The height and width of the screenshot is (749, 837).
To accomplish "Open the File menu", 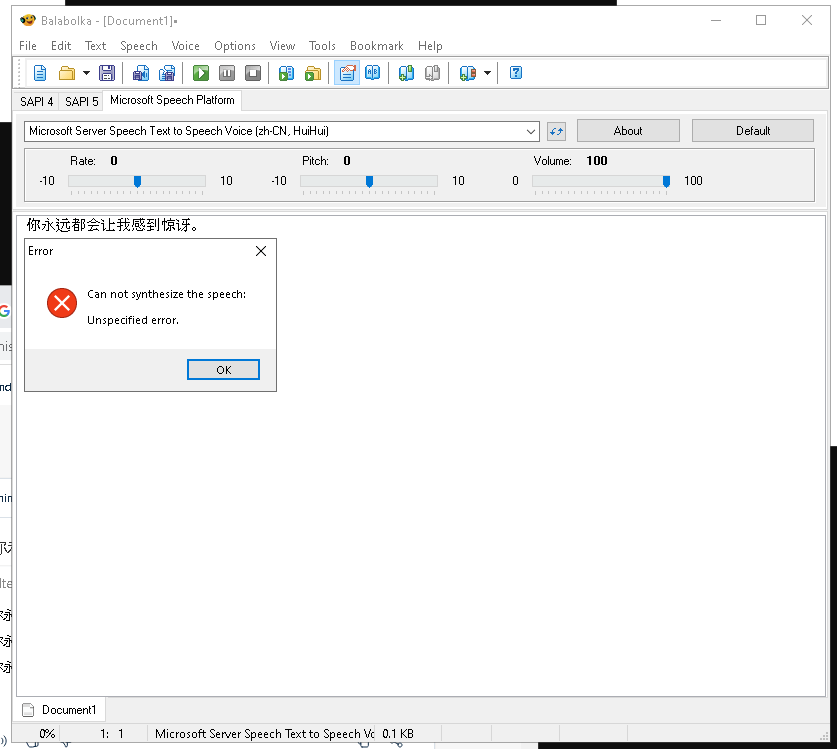I will (x=28, y=46).
